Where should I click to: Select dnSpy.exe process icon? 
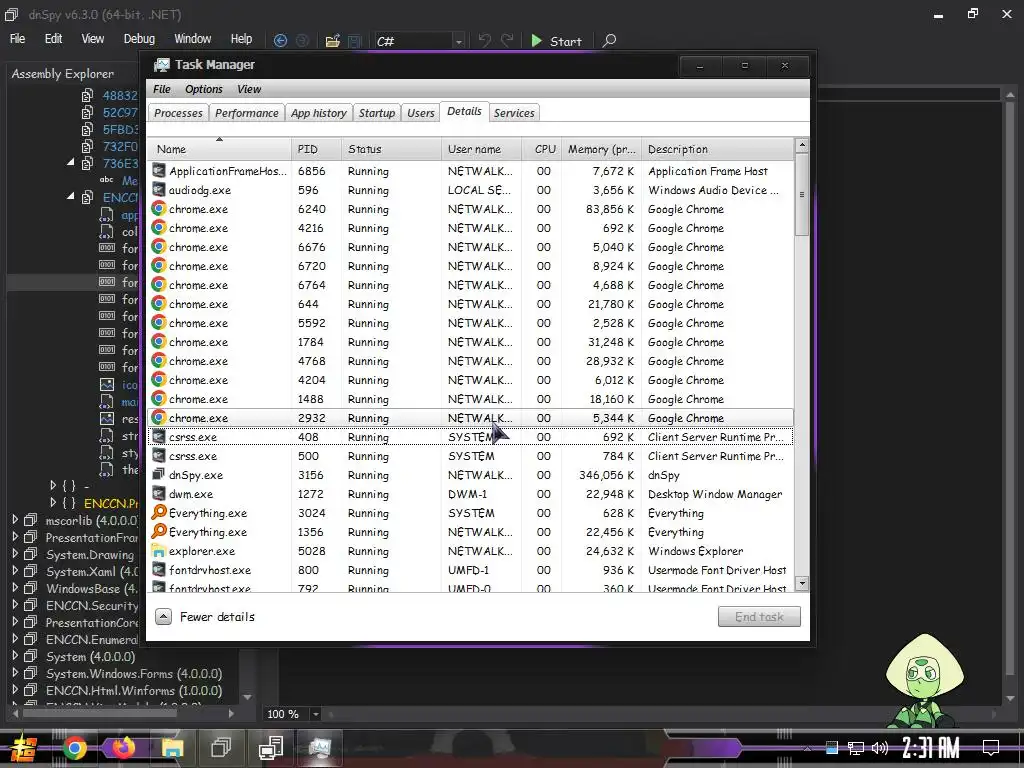(x=159, y=474)
